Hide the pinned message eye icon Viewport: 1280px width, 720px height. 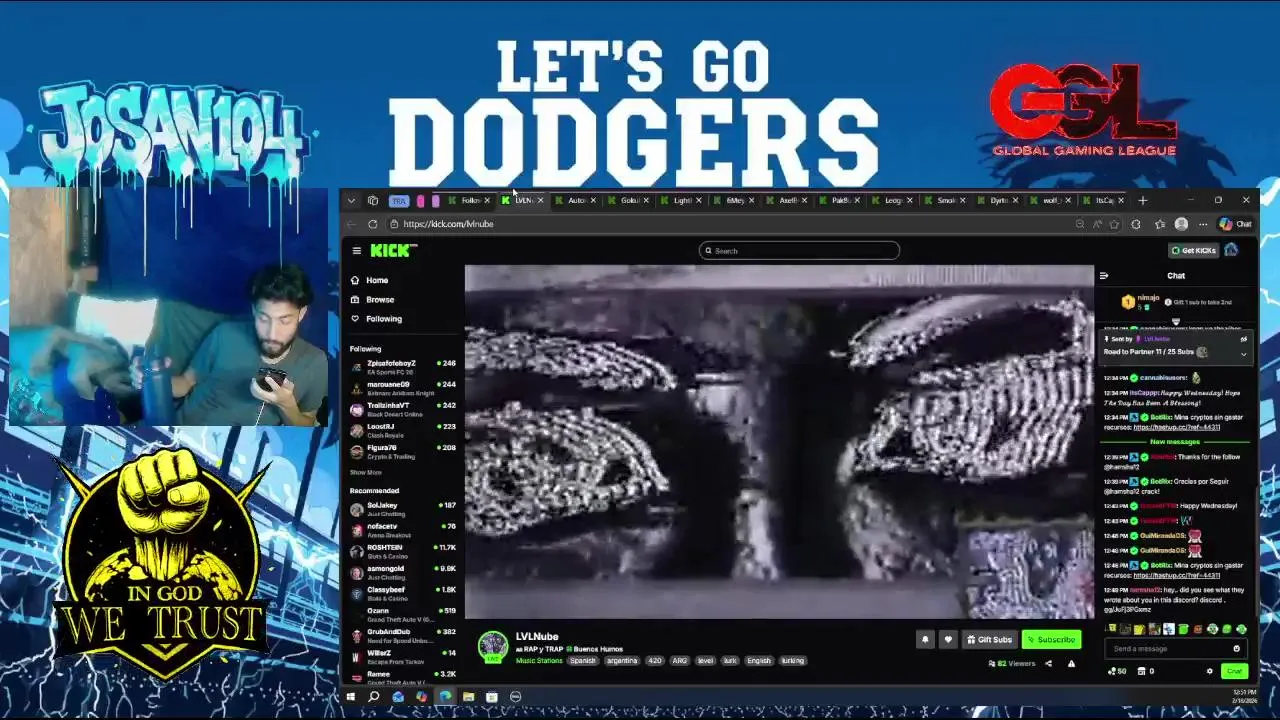tap(1244, 339)
